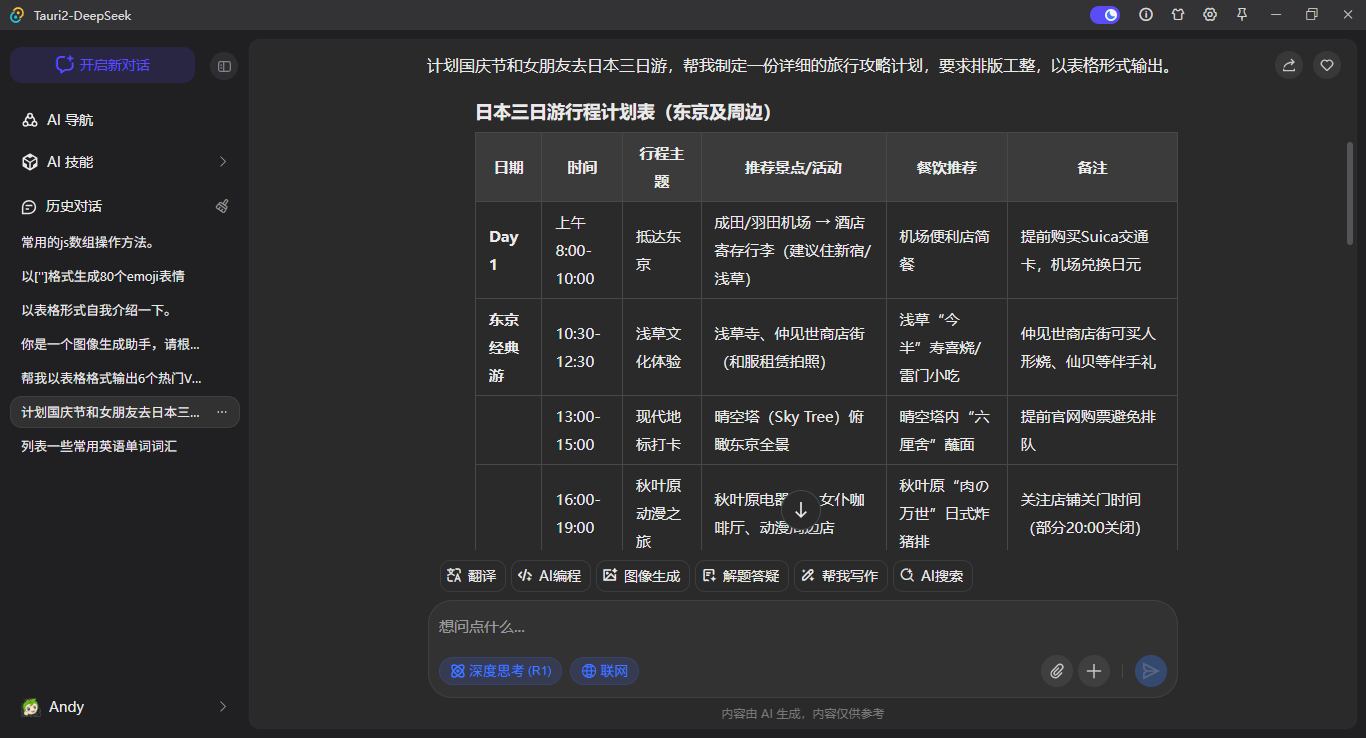
Task: Launch the 图像生成 image generation tool
Action: coord(642,575)
